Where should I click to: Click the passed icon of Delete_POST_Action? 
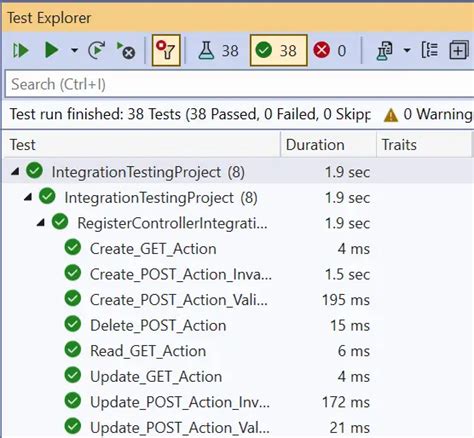73,324
